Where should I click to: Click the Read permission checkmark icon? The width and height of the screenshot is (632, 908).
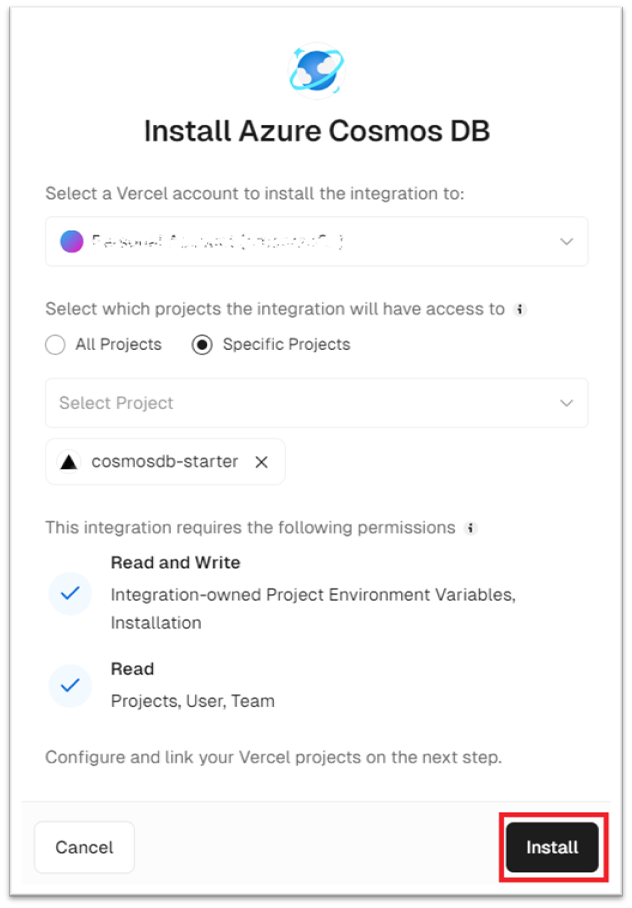click(70, 685)
